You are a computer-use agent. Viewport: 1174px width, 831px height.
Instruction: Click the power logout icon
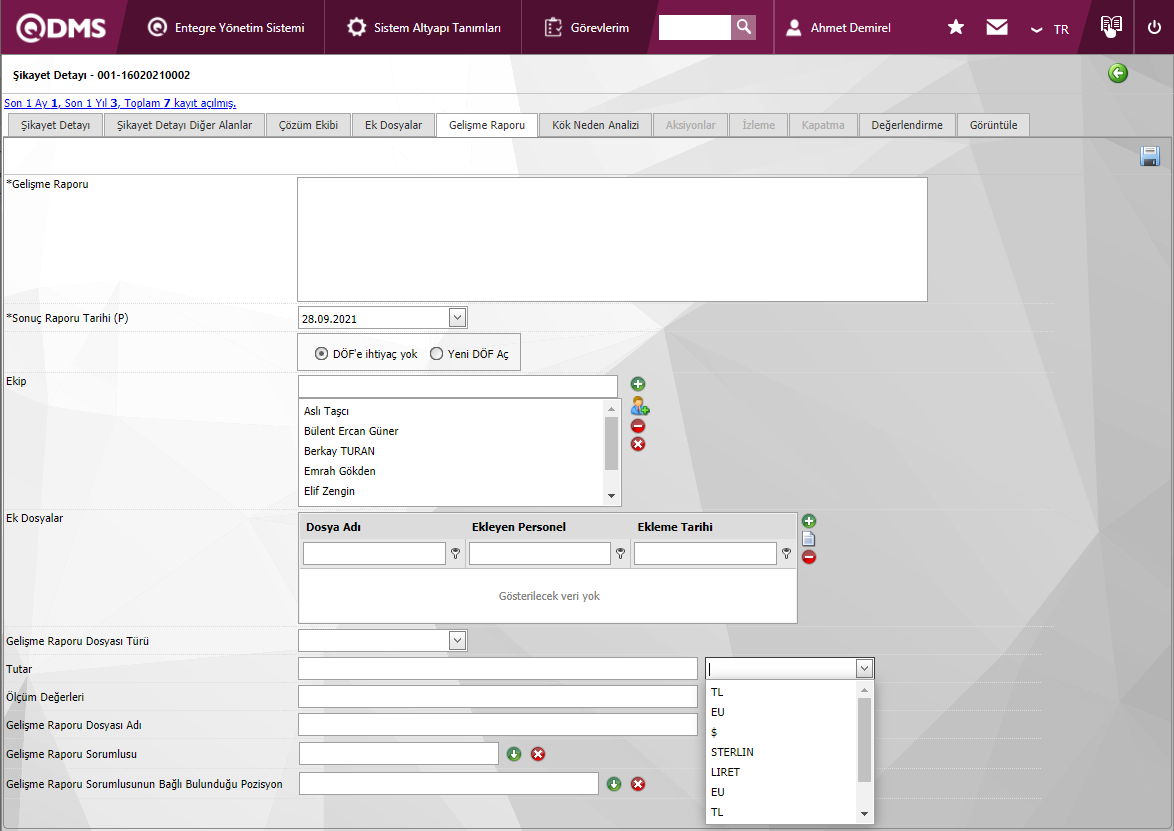coord(1154,27)
